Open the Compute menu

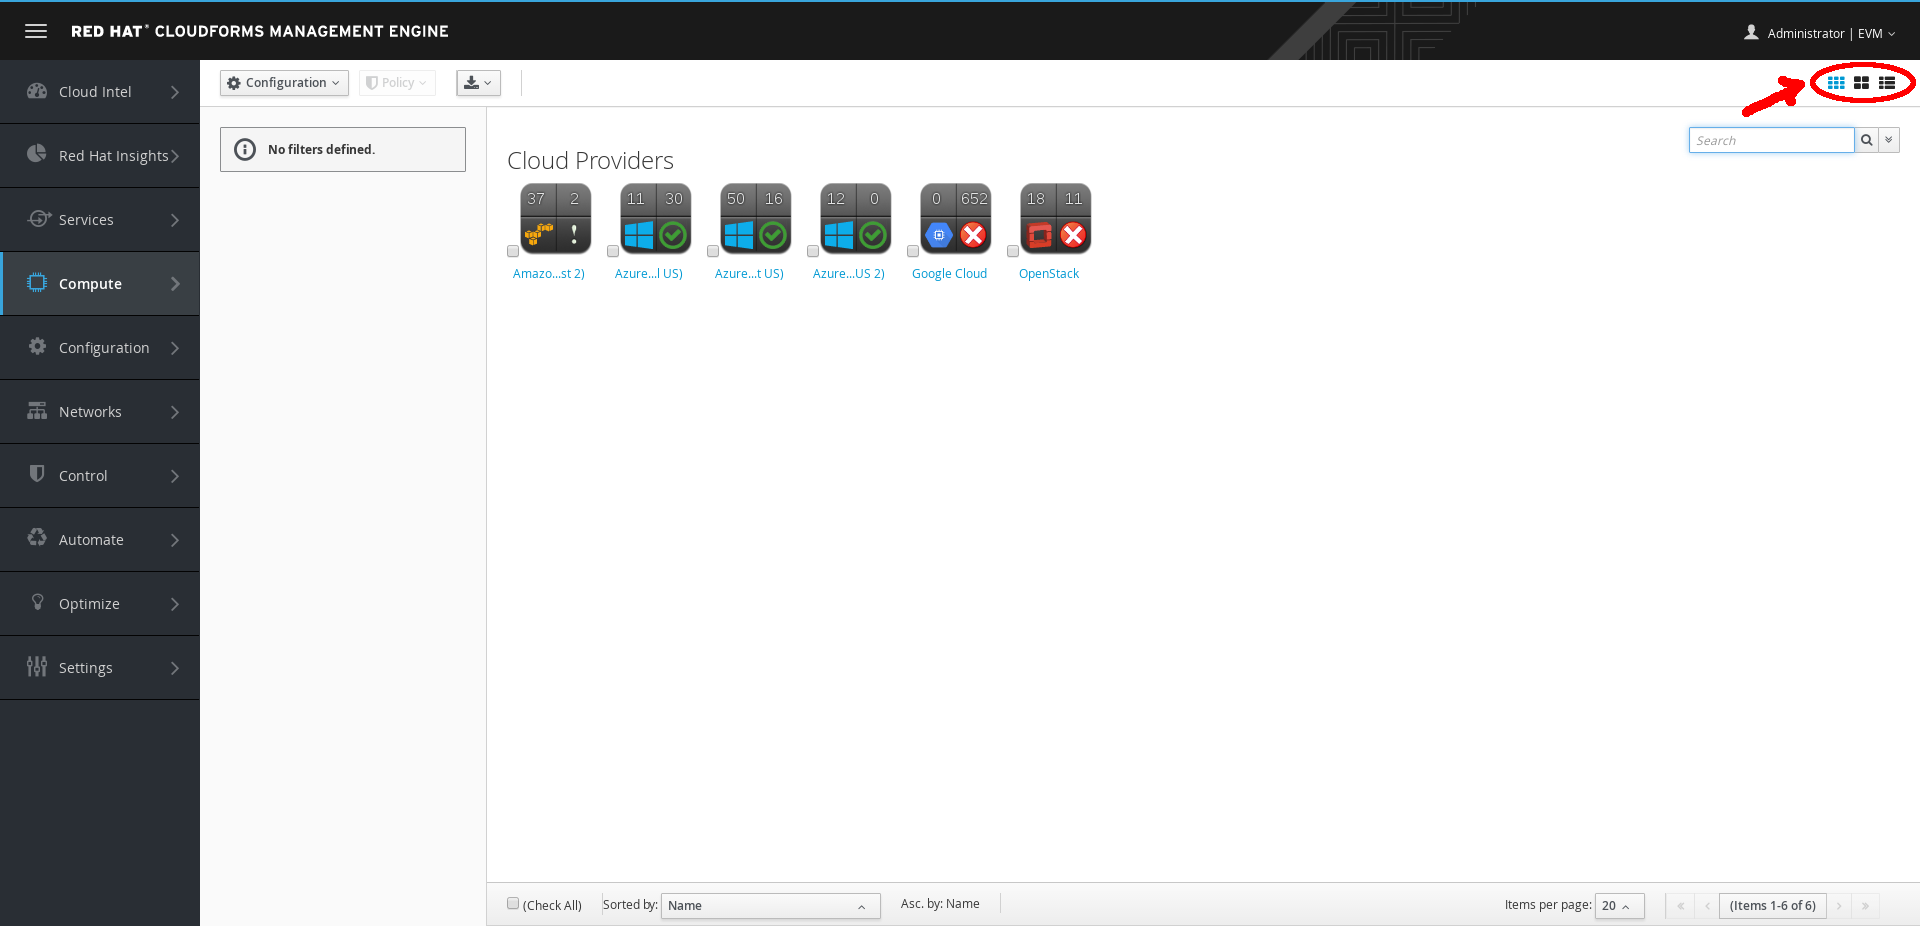coord(100,284)
